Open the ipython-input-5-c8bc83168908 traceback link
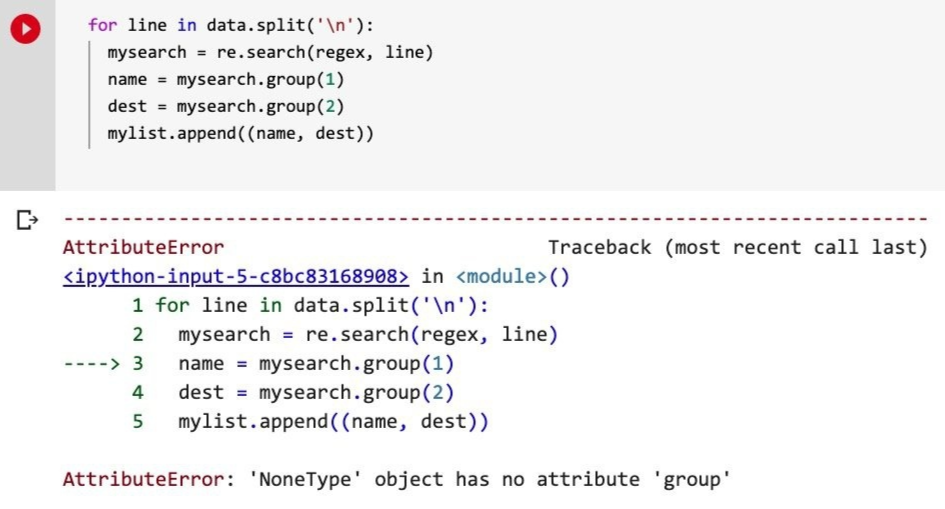This screenshot has width=945, height=509. coord(236,276)
